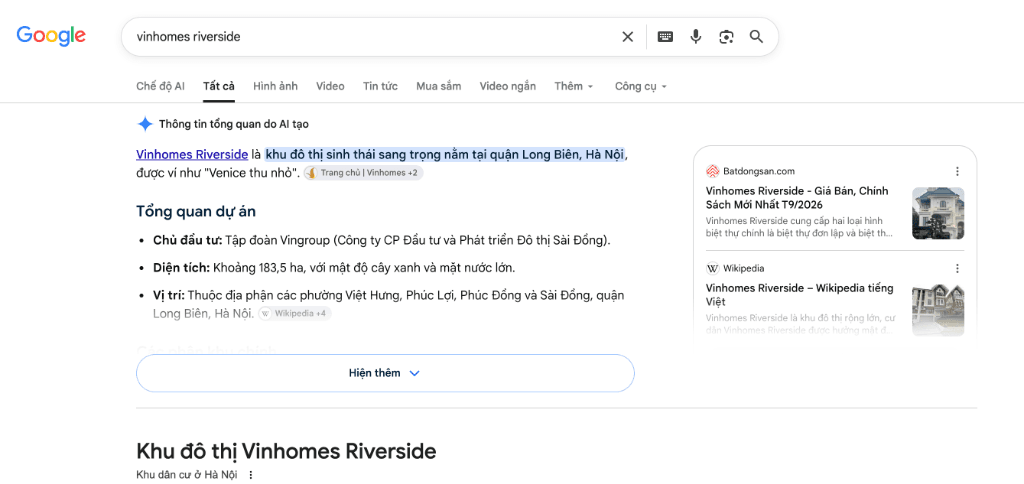This screenshot has height=484, width=1024.
Task: Go to the Tin tức tab
Action: pyautogui.click(x=381, y=86)
